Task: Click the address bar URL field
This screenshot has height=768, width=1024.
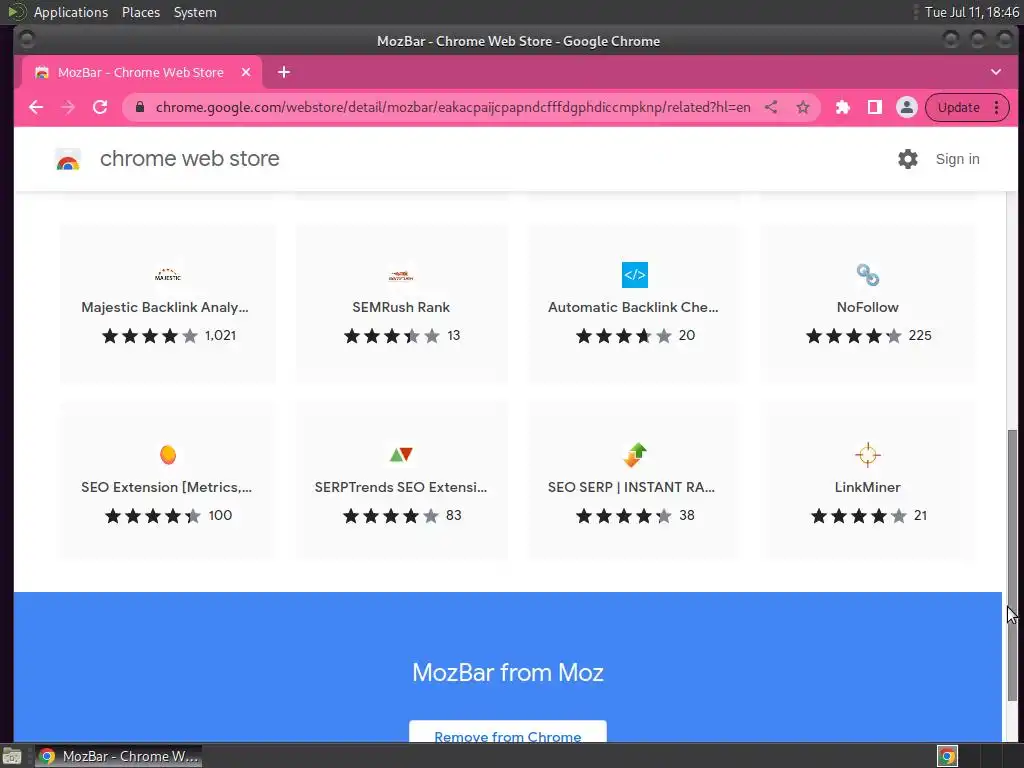Action: tap(453, 107)
